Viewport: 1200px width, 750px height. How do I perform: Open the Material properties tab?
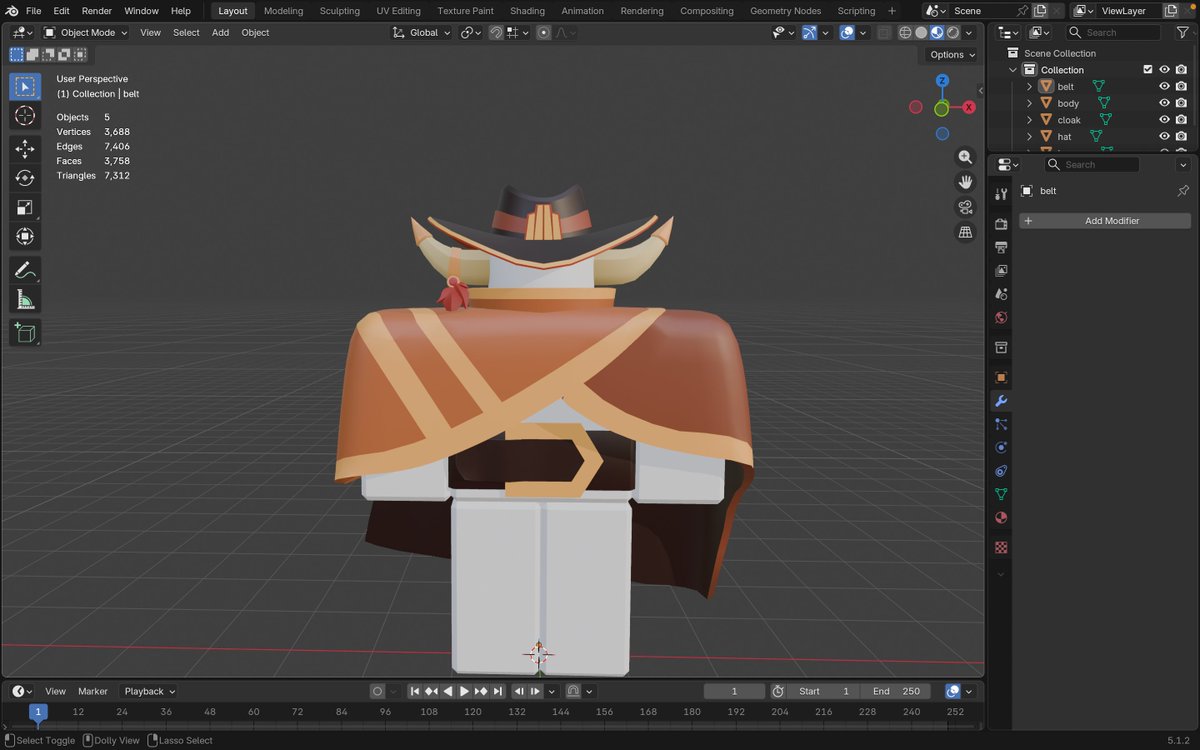1001,518
